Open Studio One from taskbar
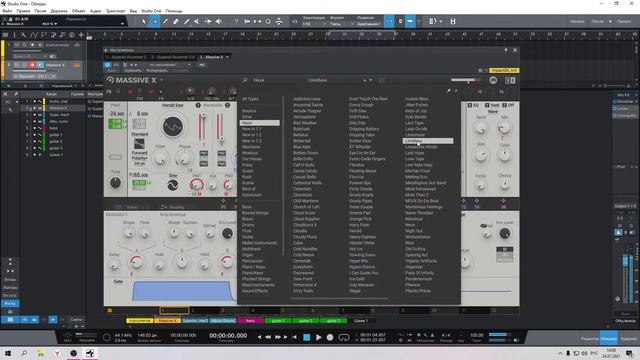640x360 pixels. [90, 353]
